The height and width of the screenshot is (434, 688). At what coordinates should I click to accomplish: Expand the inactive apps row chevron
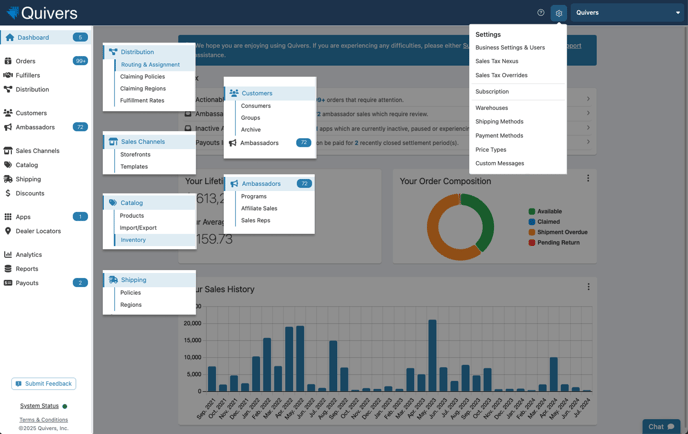[x=588, y=128]
